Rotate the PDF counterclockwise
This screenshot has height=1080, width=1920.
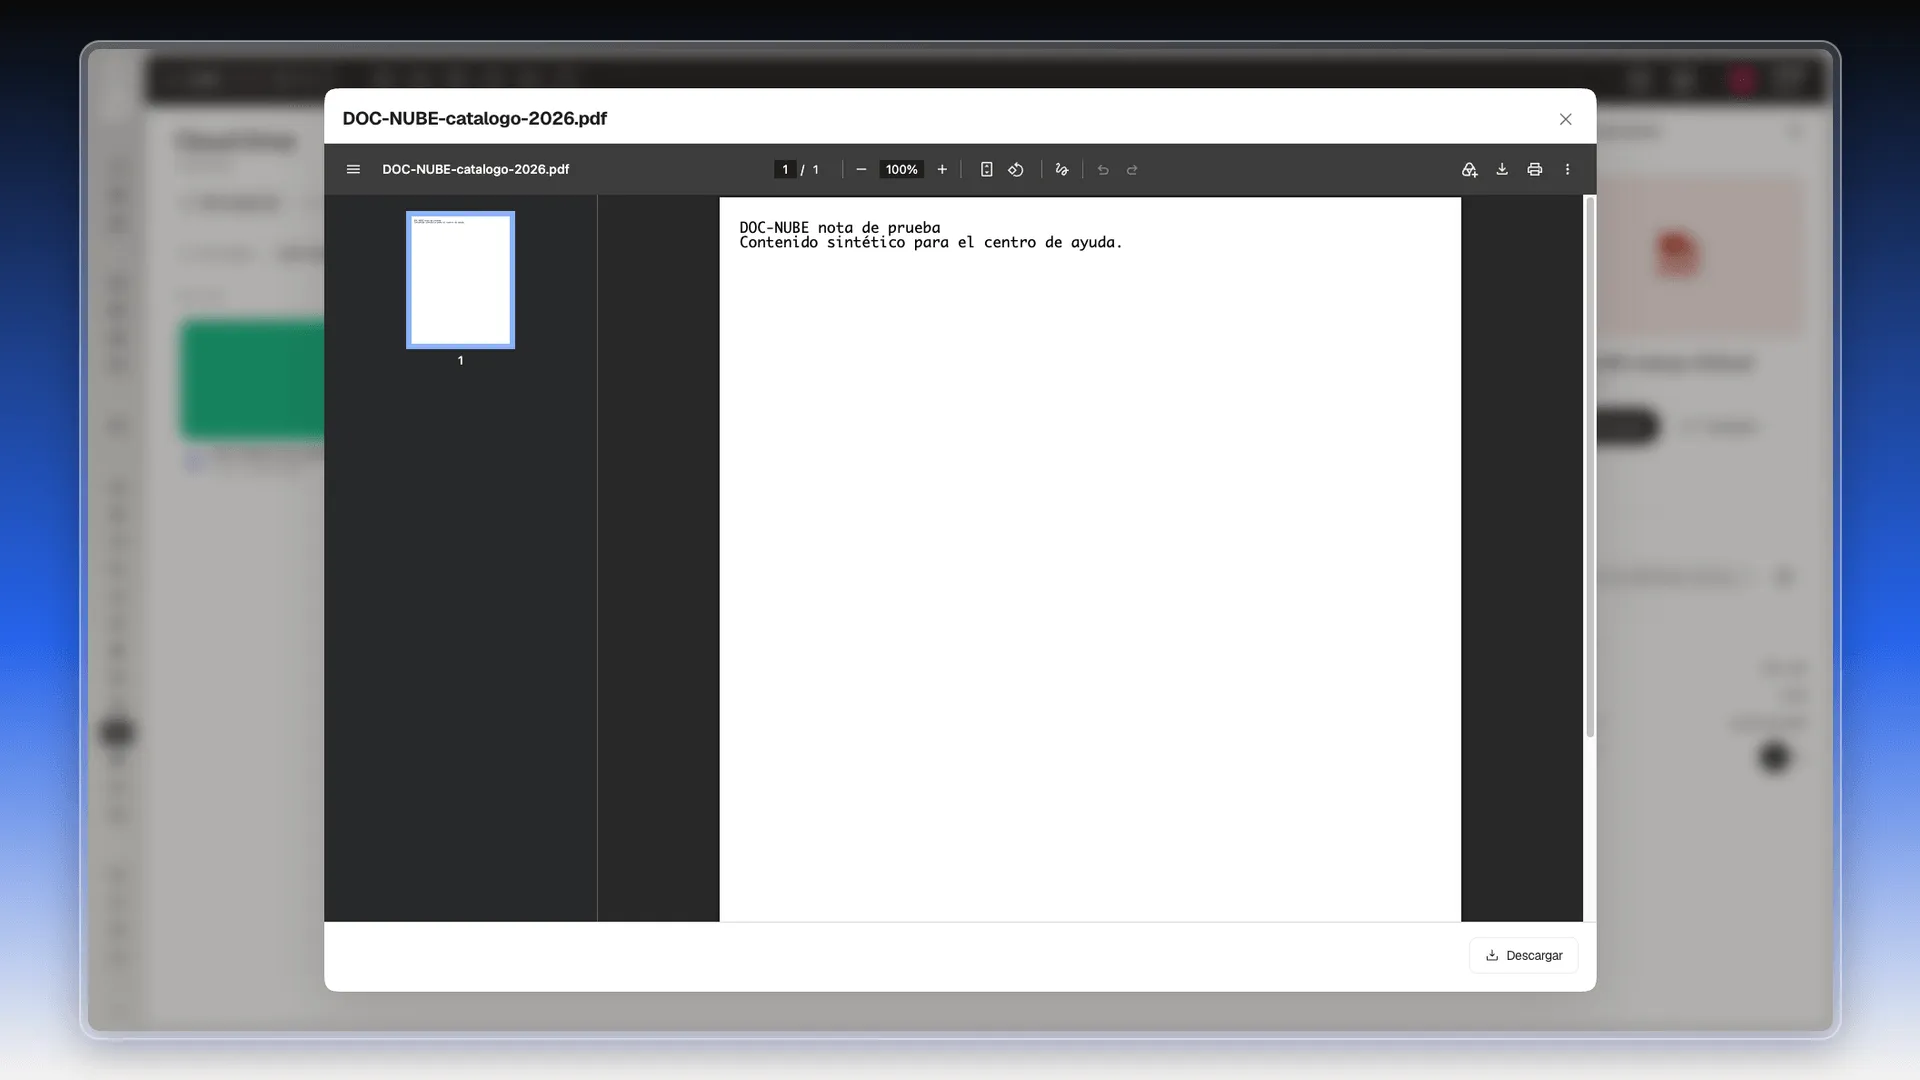click(1016, 170)
